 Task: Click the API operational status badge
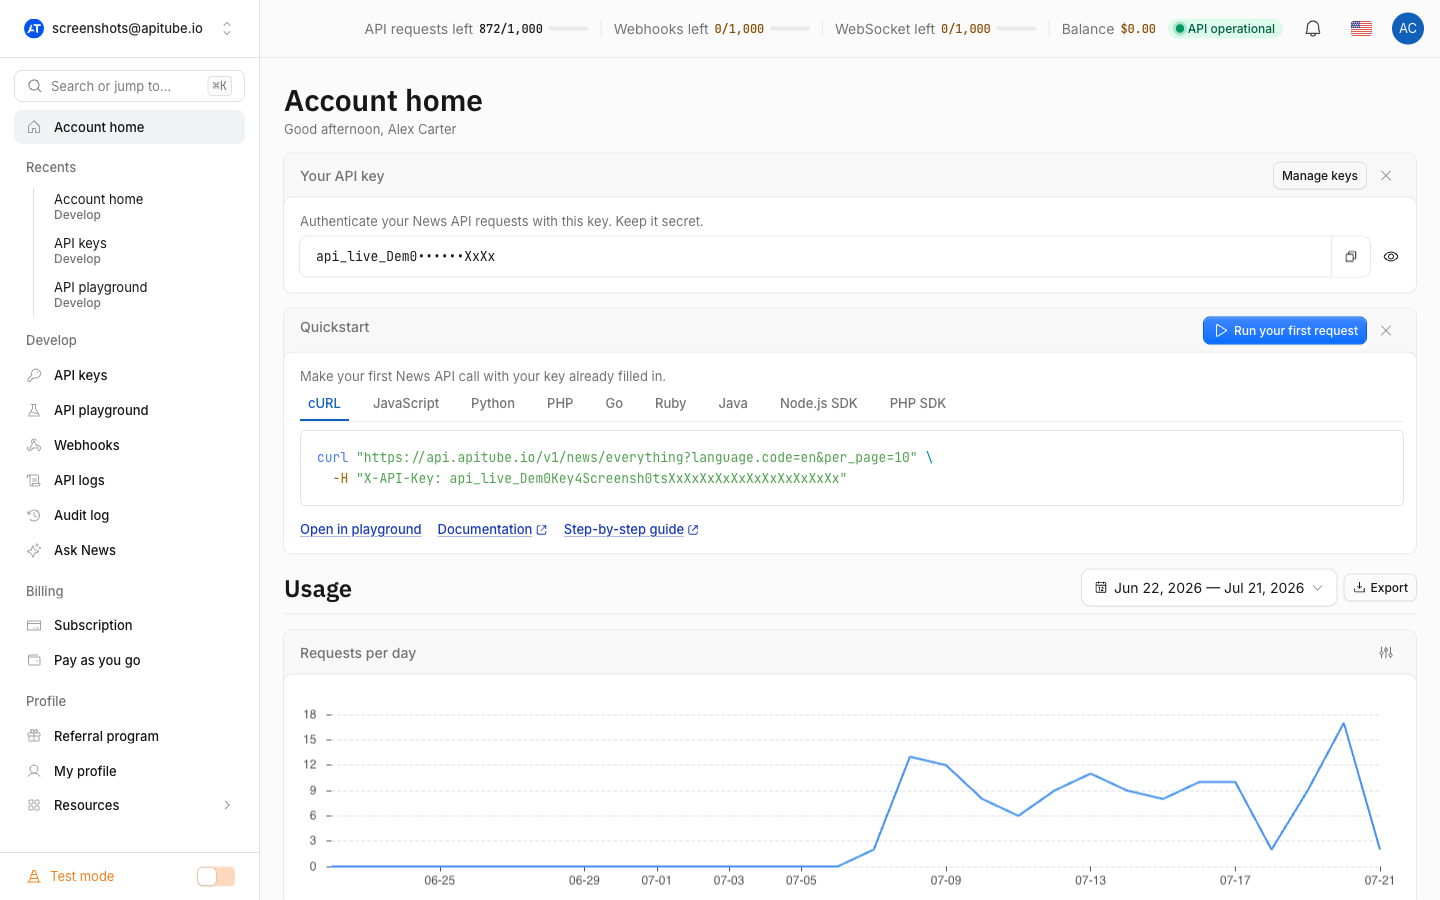(1225, 29)
